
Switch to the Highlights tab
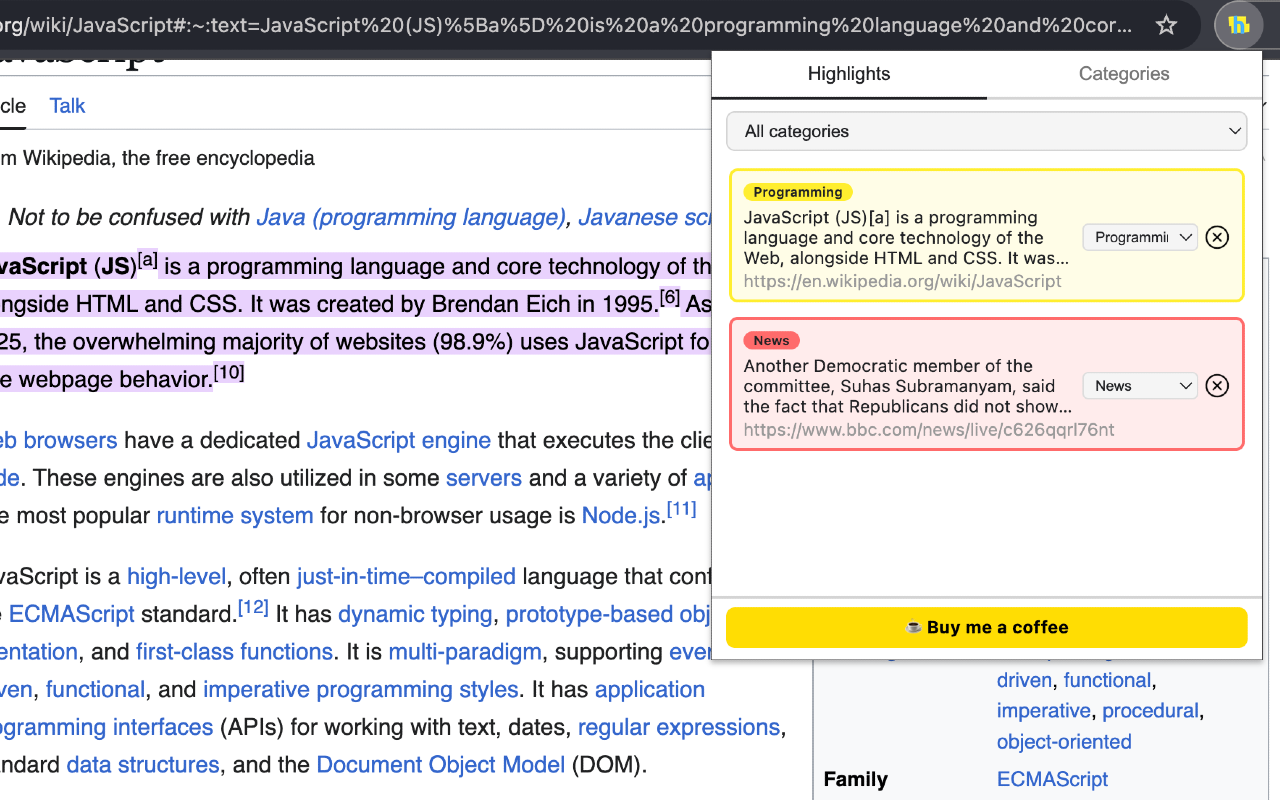coord(849,74)
